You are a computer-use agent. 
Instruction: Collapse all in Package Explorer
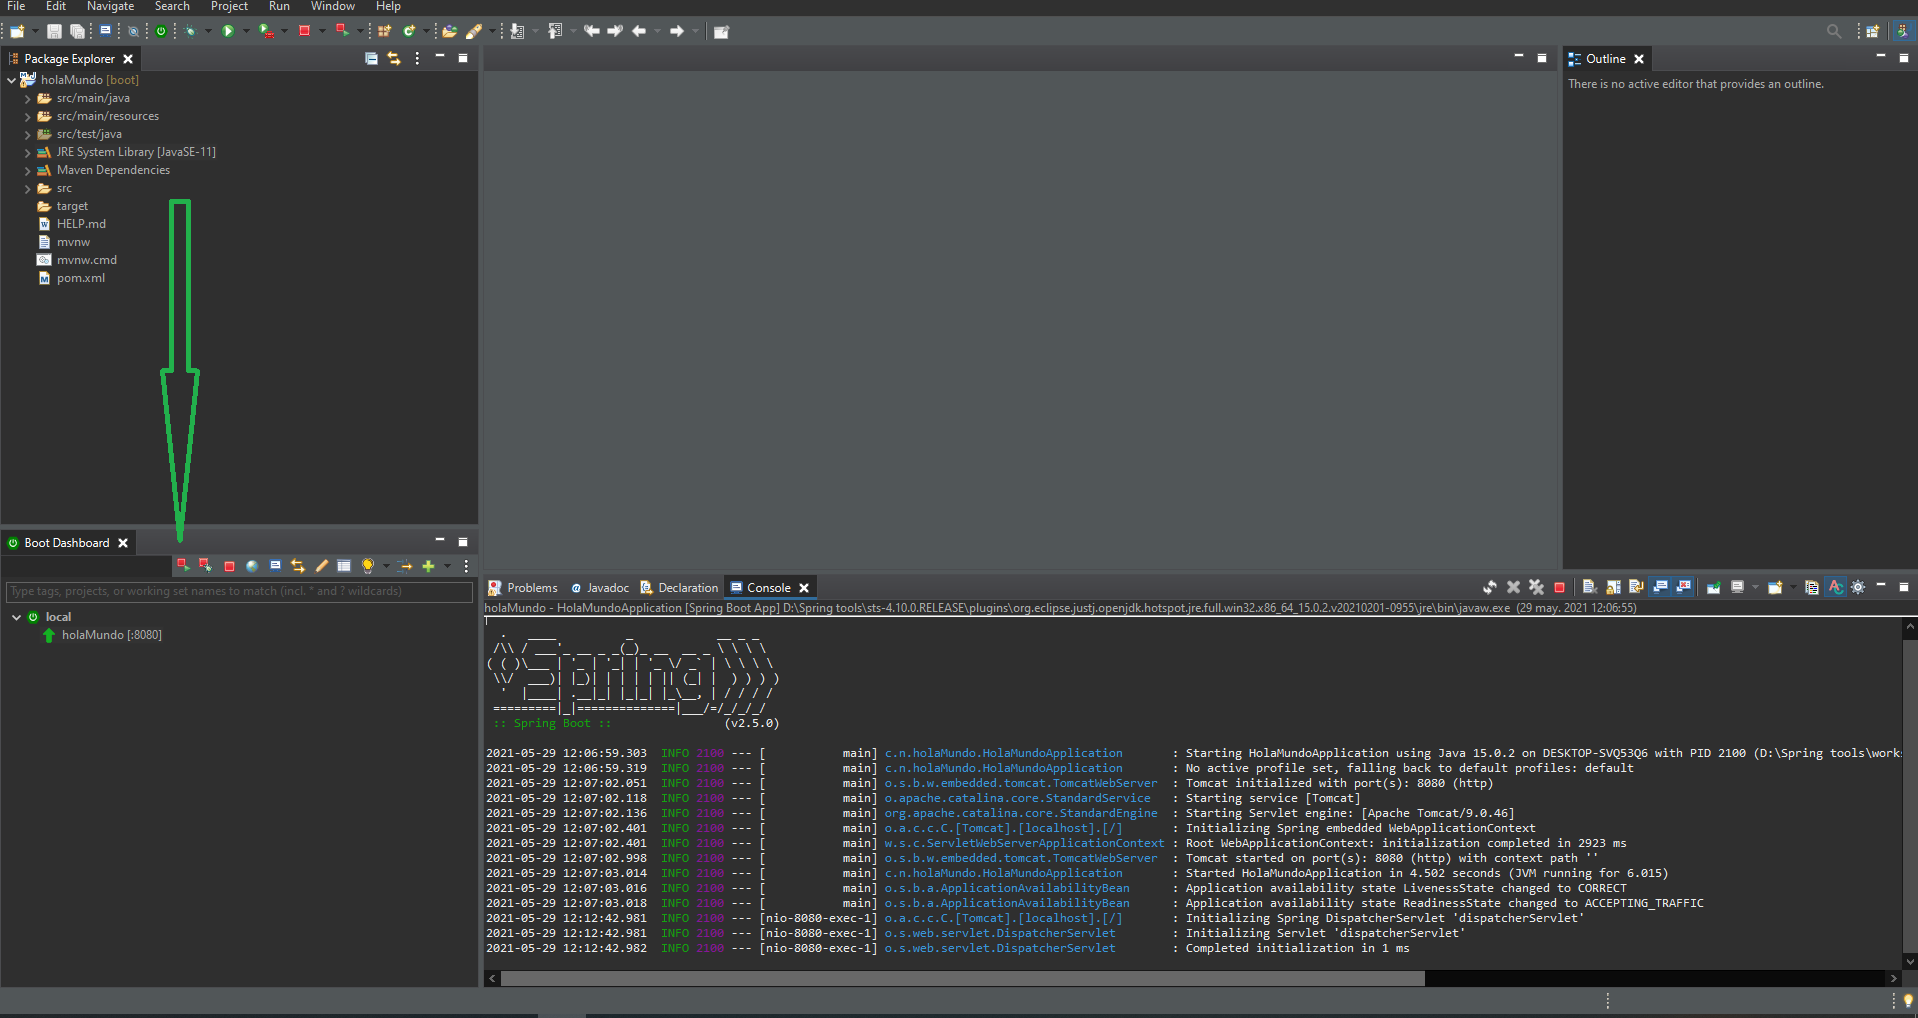[371, 59]
